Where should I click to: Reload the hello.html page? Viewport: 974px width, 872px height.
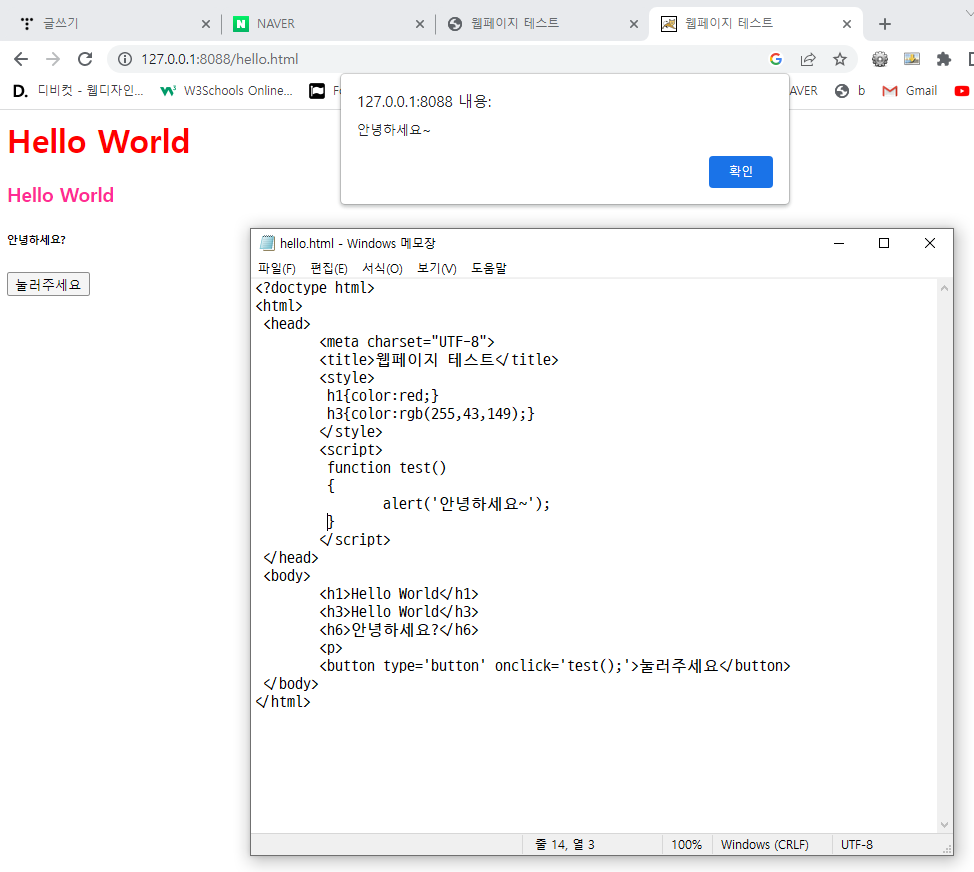click(x=85, y=59)
